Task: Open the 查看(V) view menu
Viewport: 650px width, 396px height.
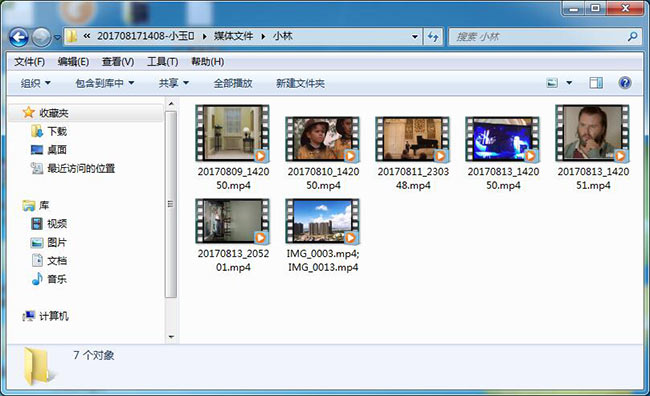Action: tap(118, 62)
